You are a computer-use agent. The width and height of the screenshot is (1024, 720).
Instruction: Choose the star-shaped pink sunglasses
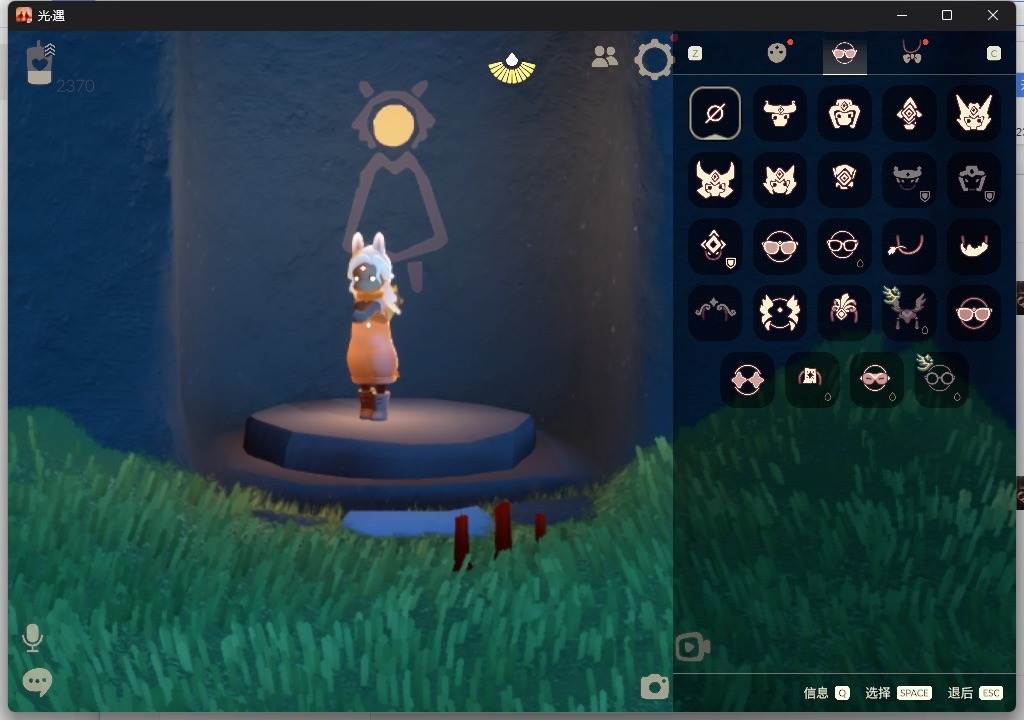tap(747, 379)
